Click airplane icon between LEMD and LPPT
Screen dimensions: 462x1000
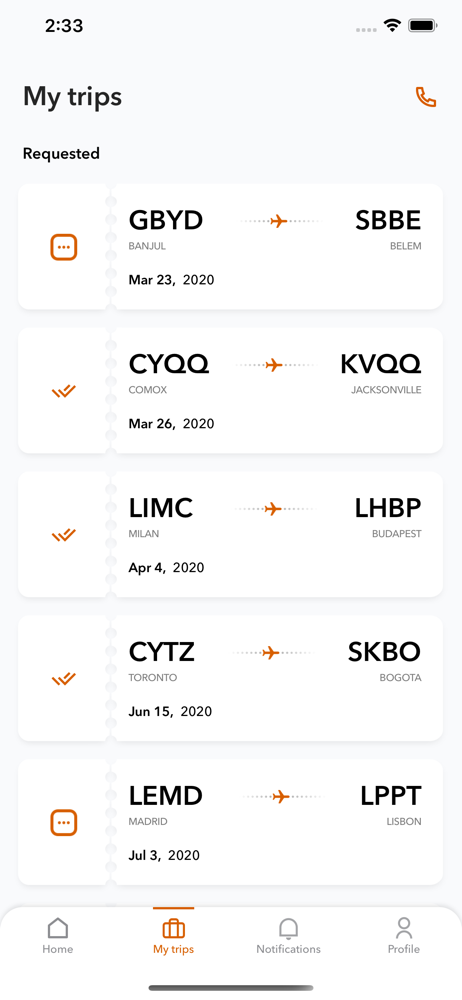pyautogui.click(x=280, y=797)
